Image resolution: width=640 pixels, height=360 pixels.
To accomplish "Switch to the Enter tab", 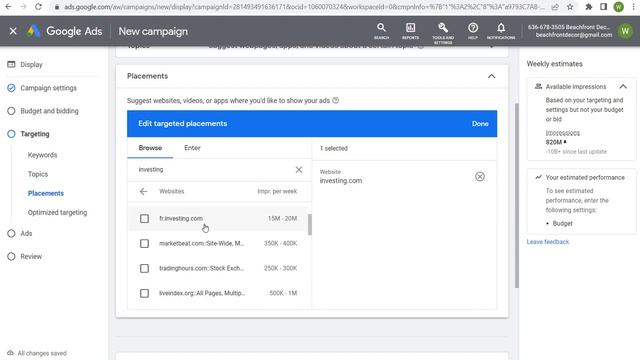I will (x=192, y=148).
